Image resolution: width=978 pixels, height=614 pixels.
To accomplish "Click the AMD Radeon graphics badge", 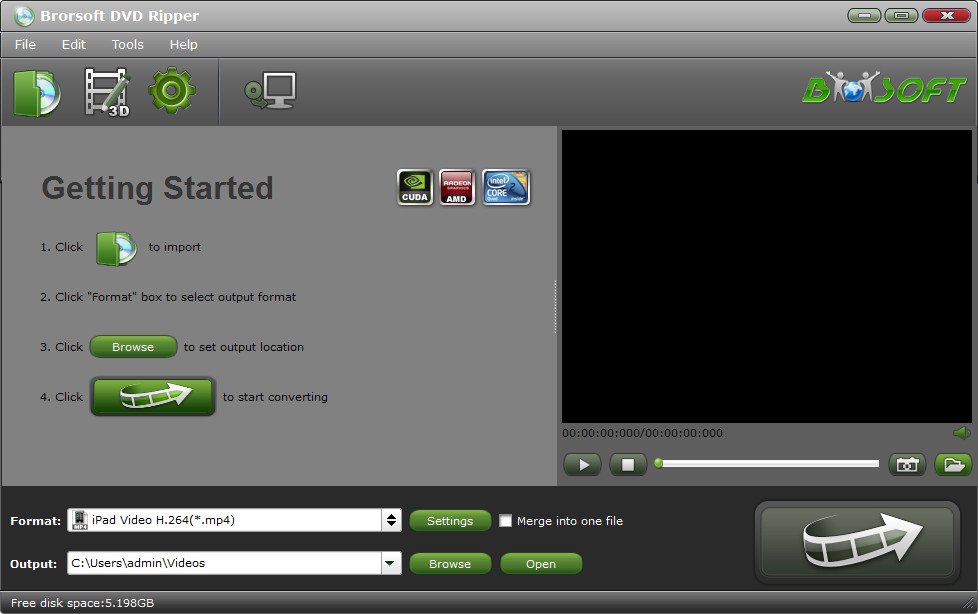I will click(460, 187).
